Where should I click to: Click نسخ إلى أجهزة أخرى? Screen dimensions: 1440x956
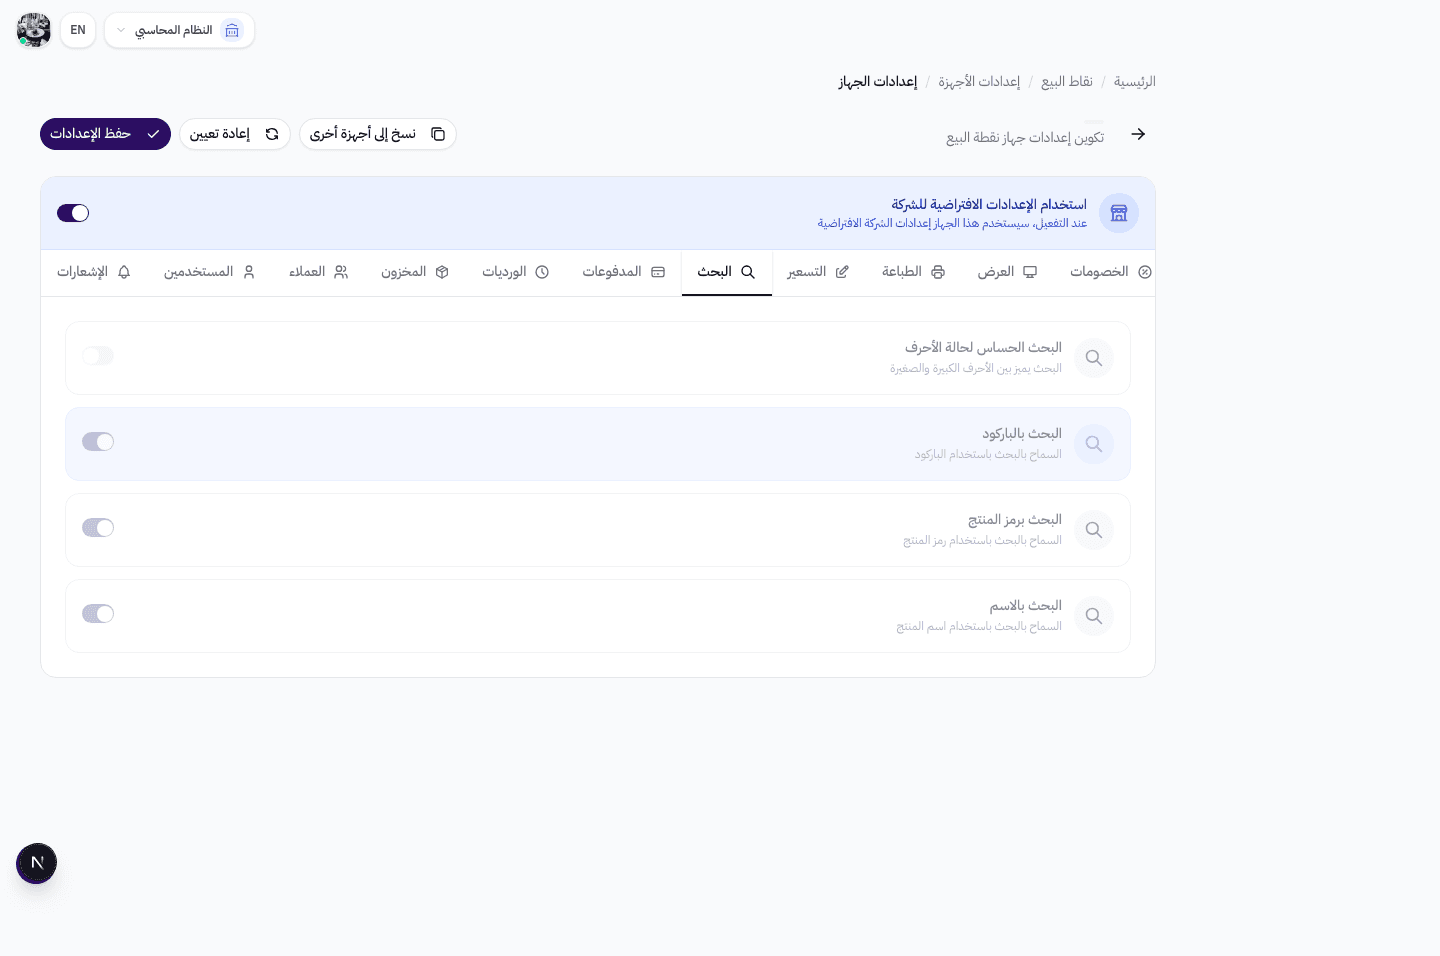tap(378, 133)
